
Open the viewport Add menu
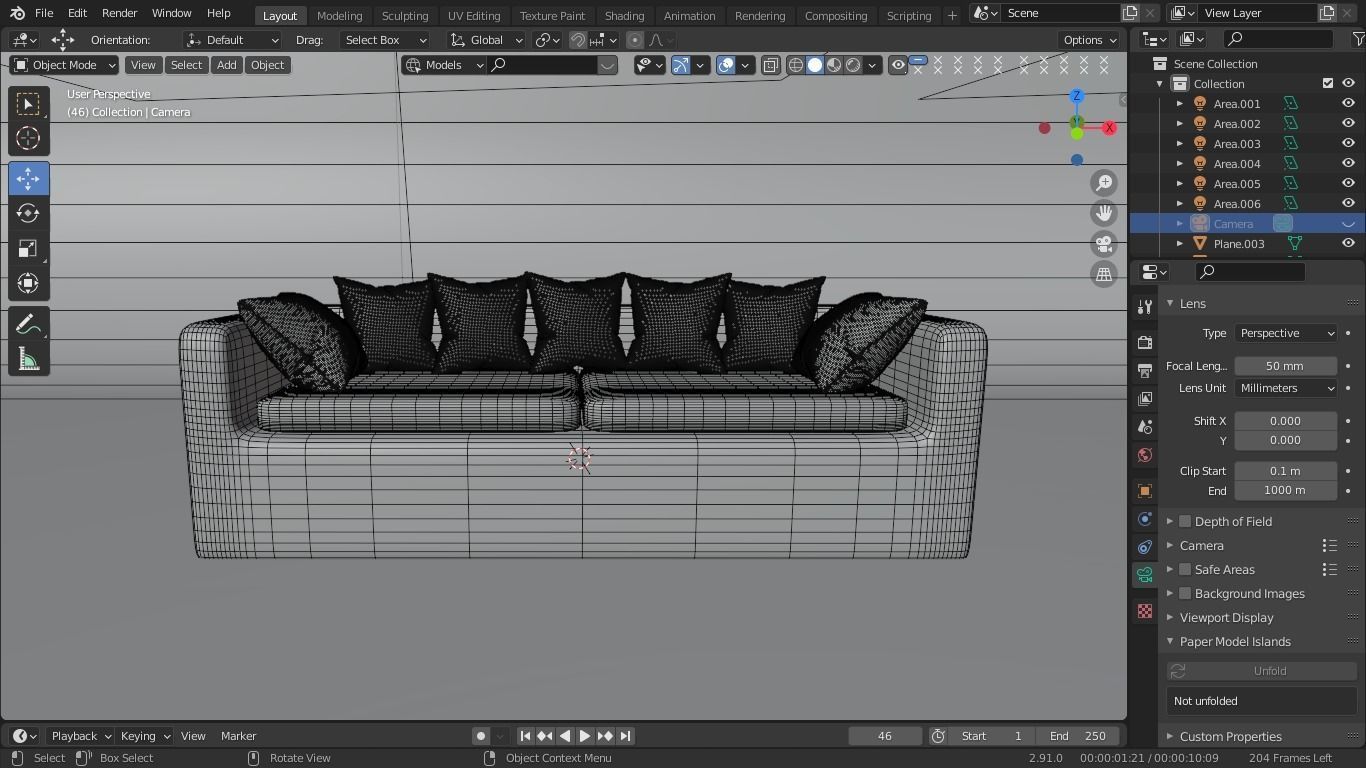pyautogui.click(x=227, y=65)
